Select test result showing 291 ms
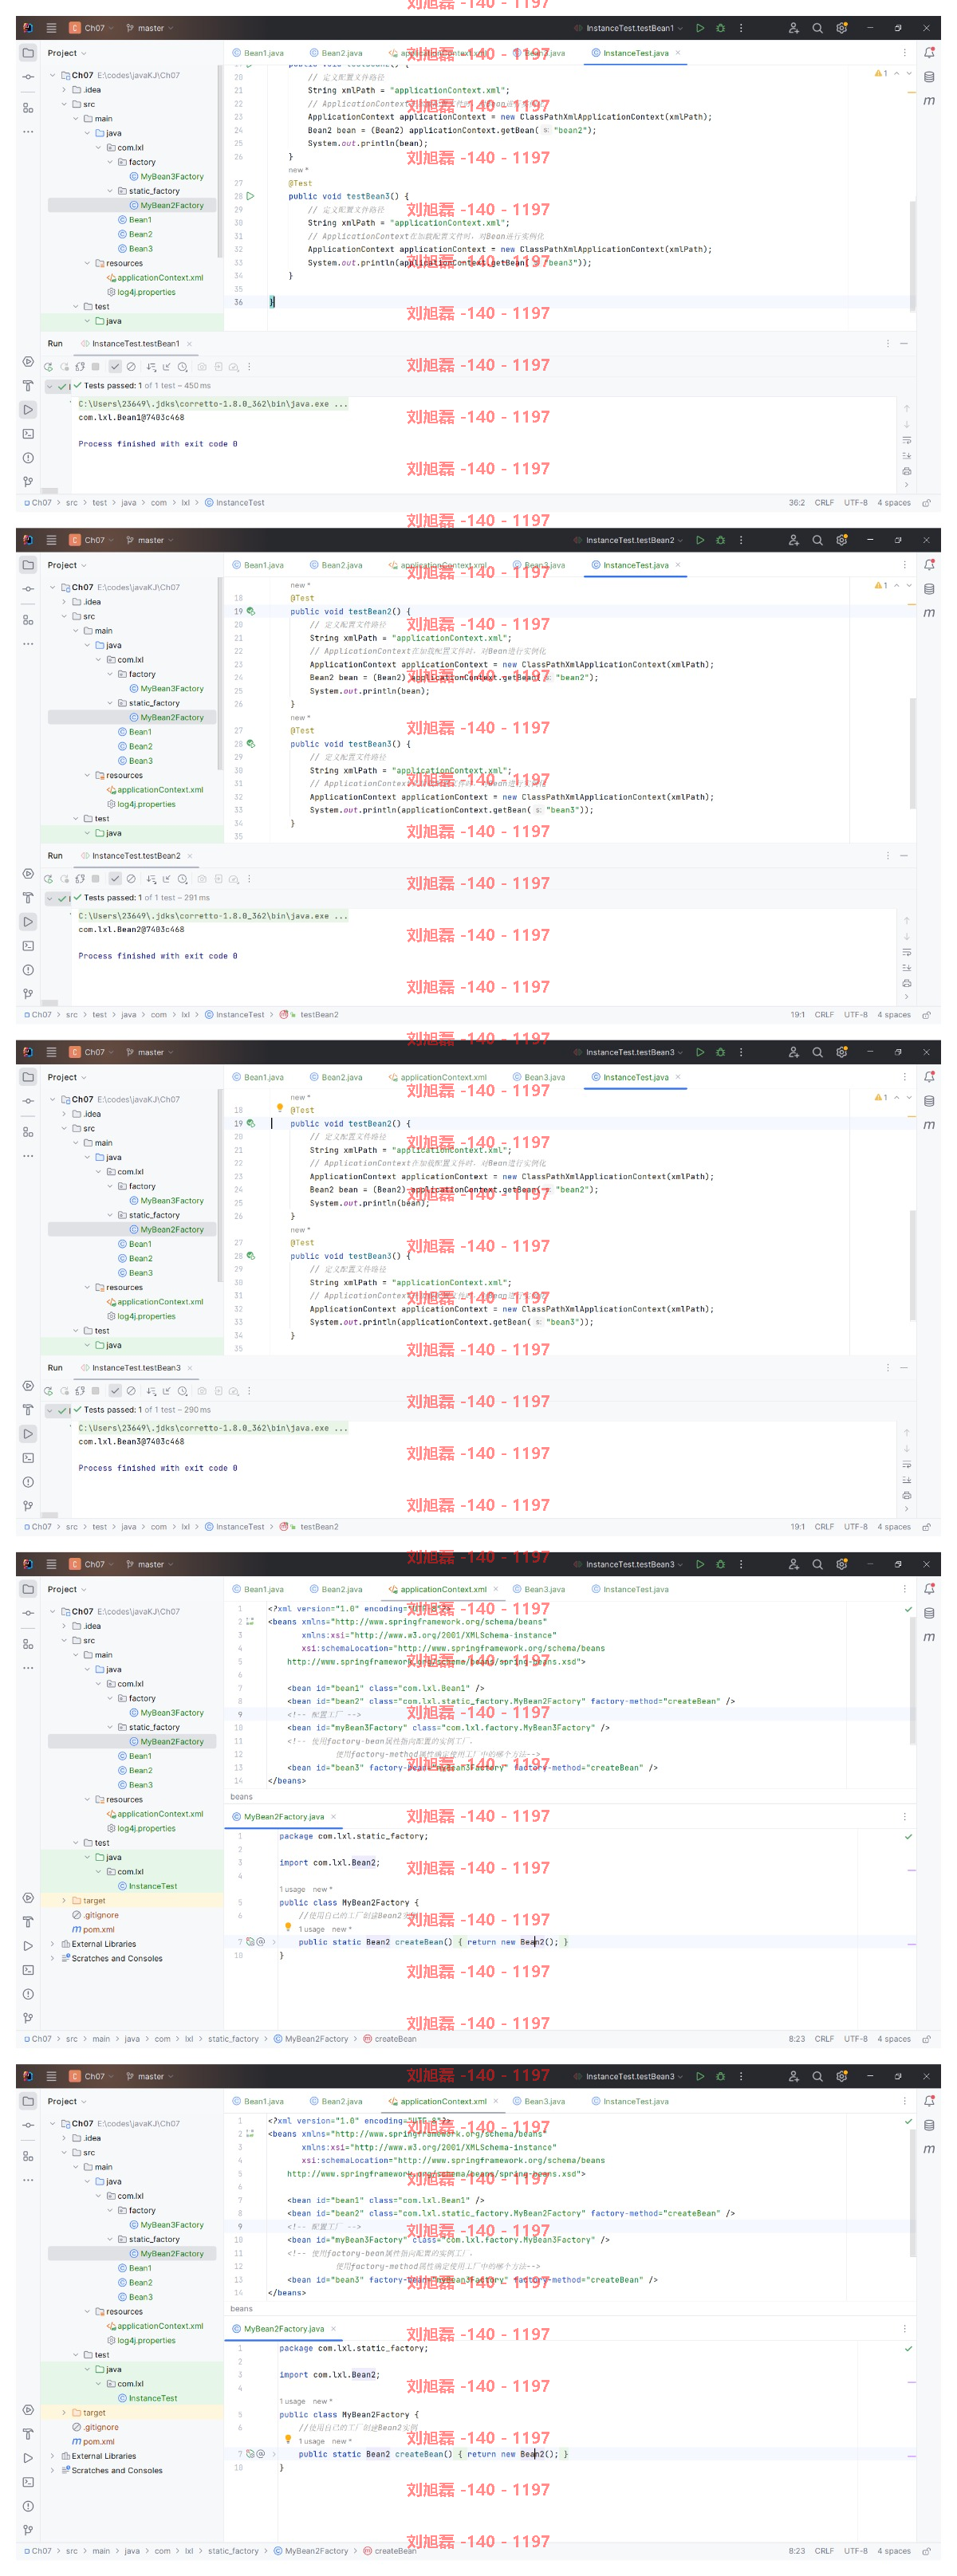This screenshot has width=957, height=2576. click(141, 898)
